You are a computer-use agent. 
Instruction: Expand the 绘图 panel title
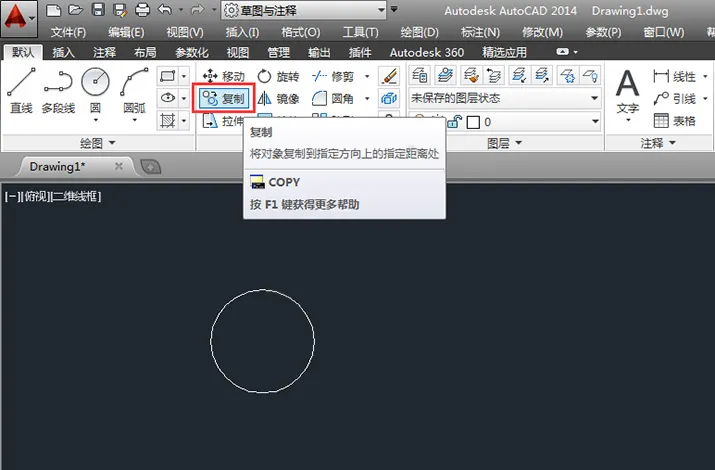[98, 143]
